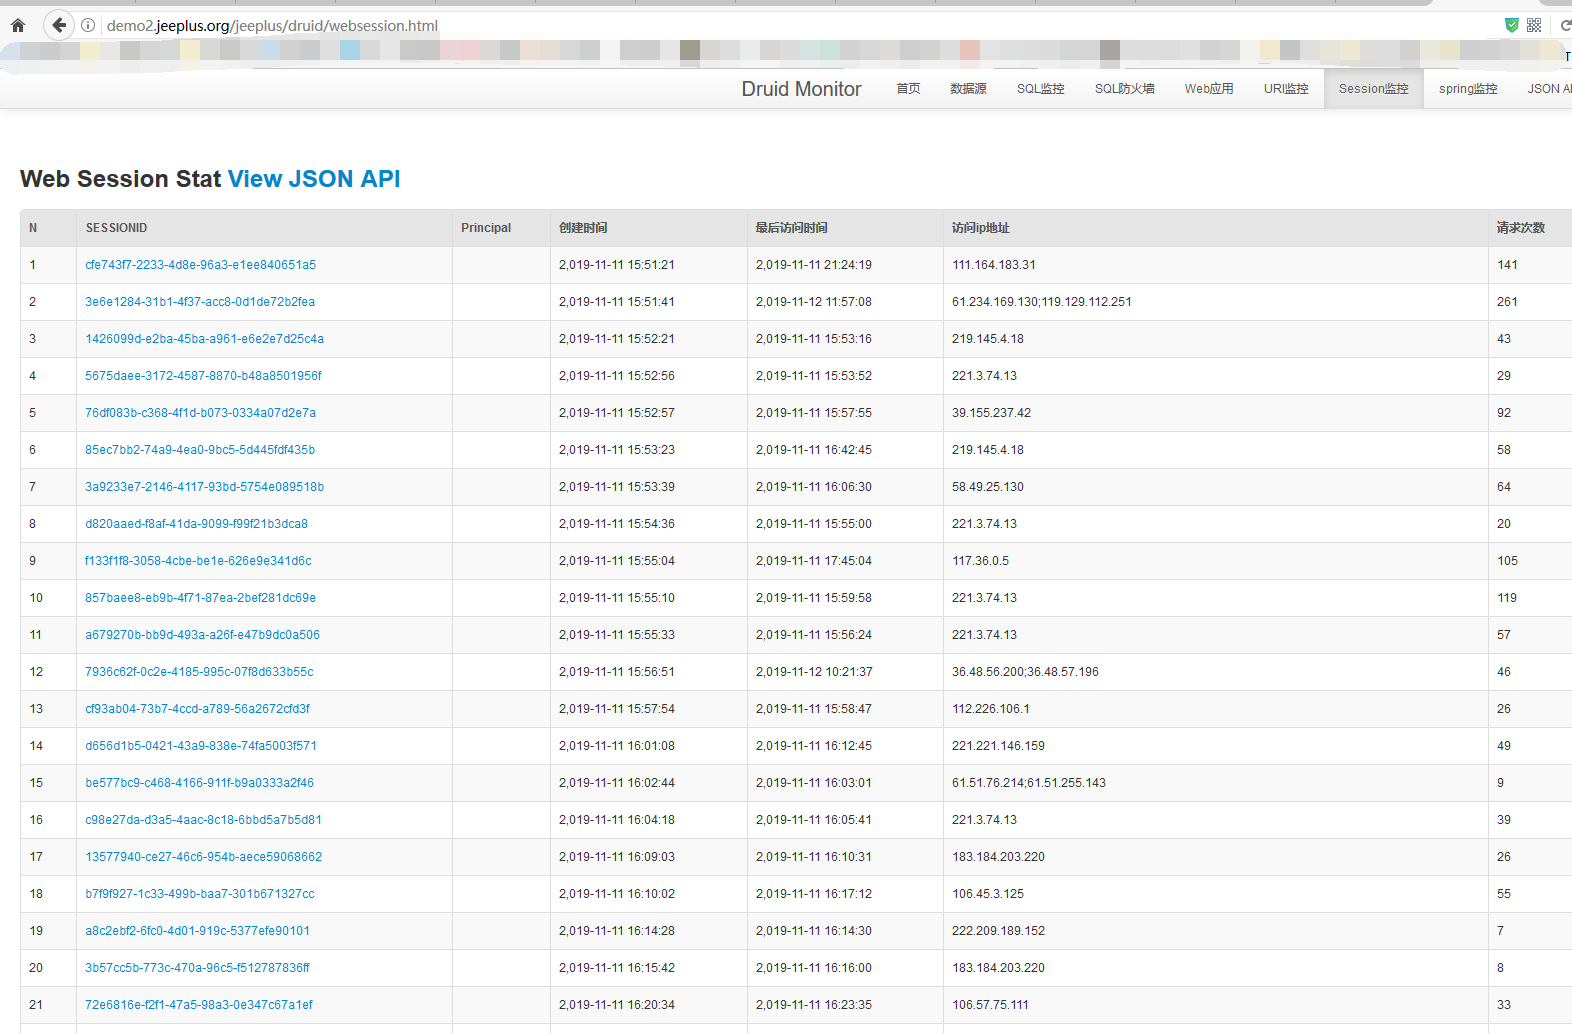Select IP address 221.221.146.159 cell
The width and height of the screenshot is (1572, 1033).
coord(1215,746)
